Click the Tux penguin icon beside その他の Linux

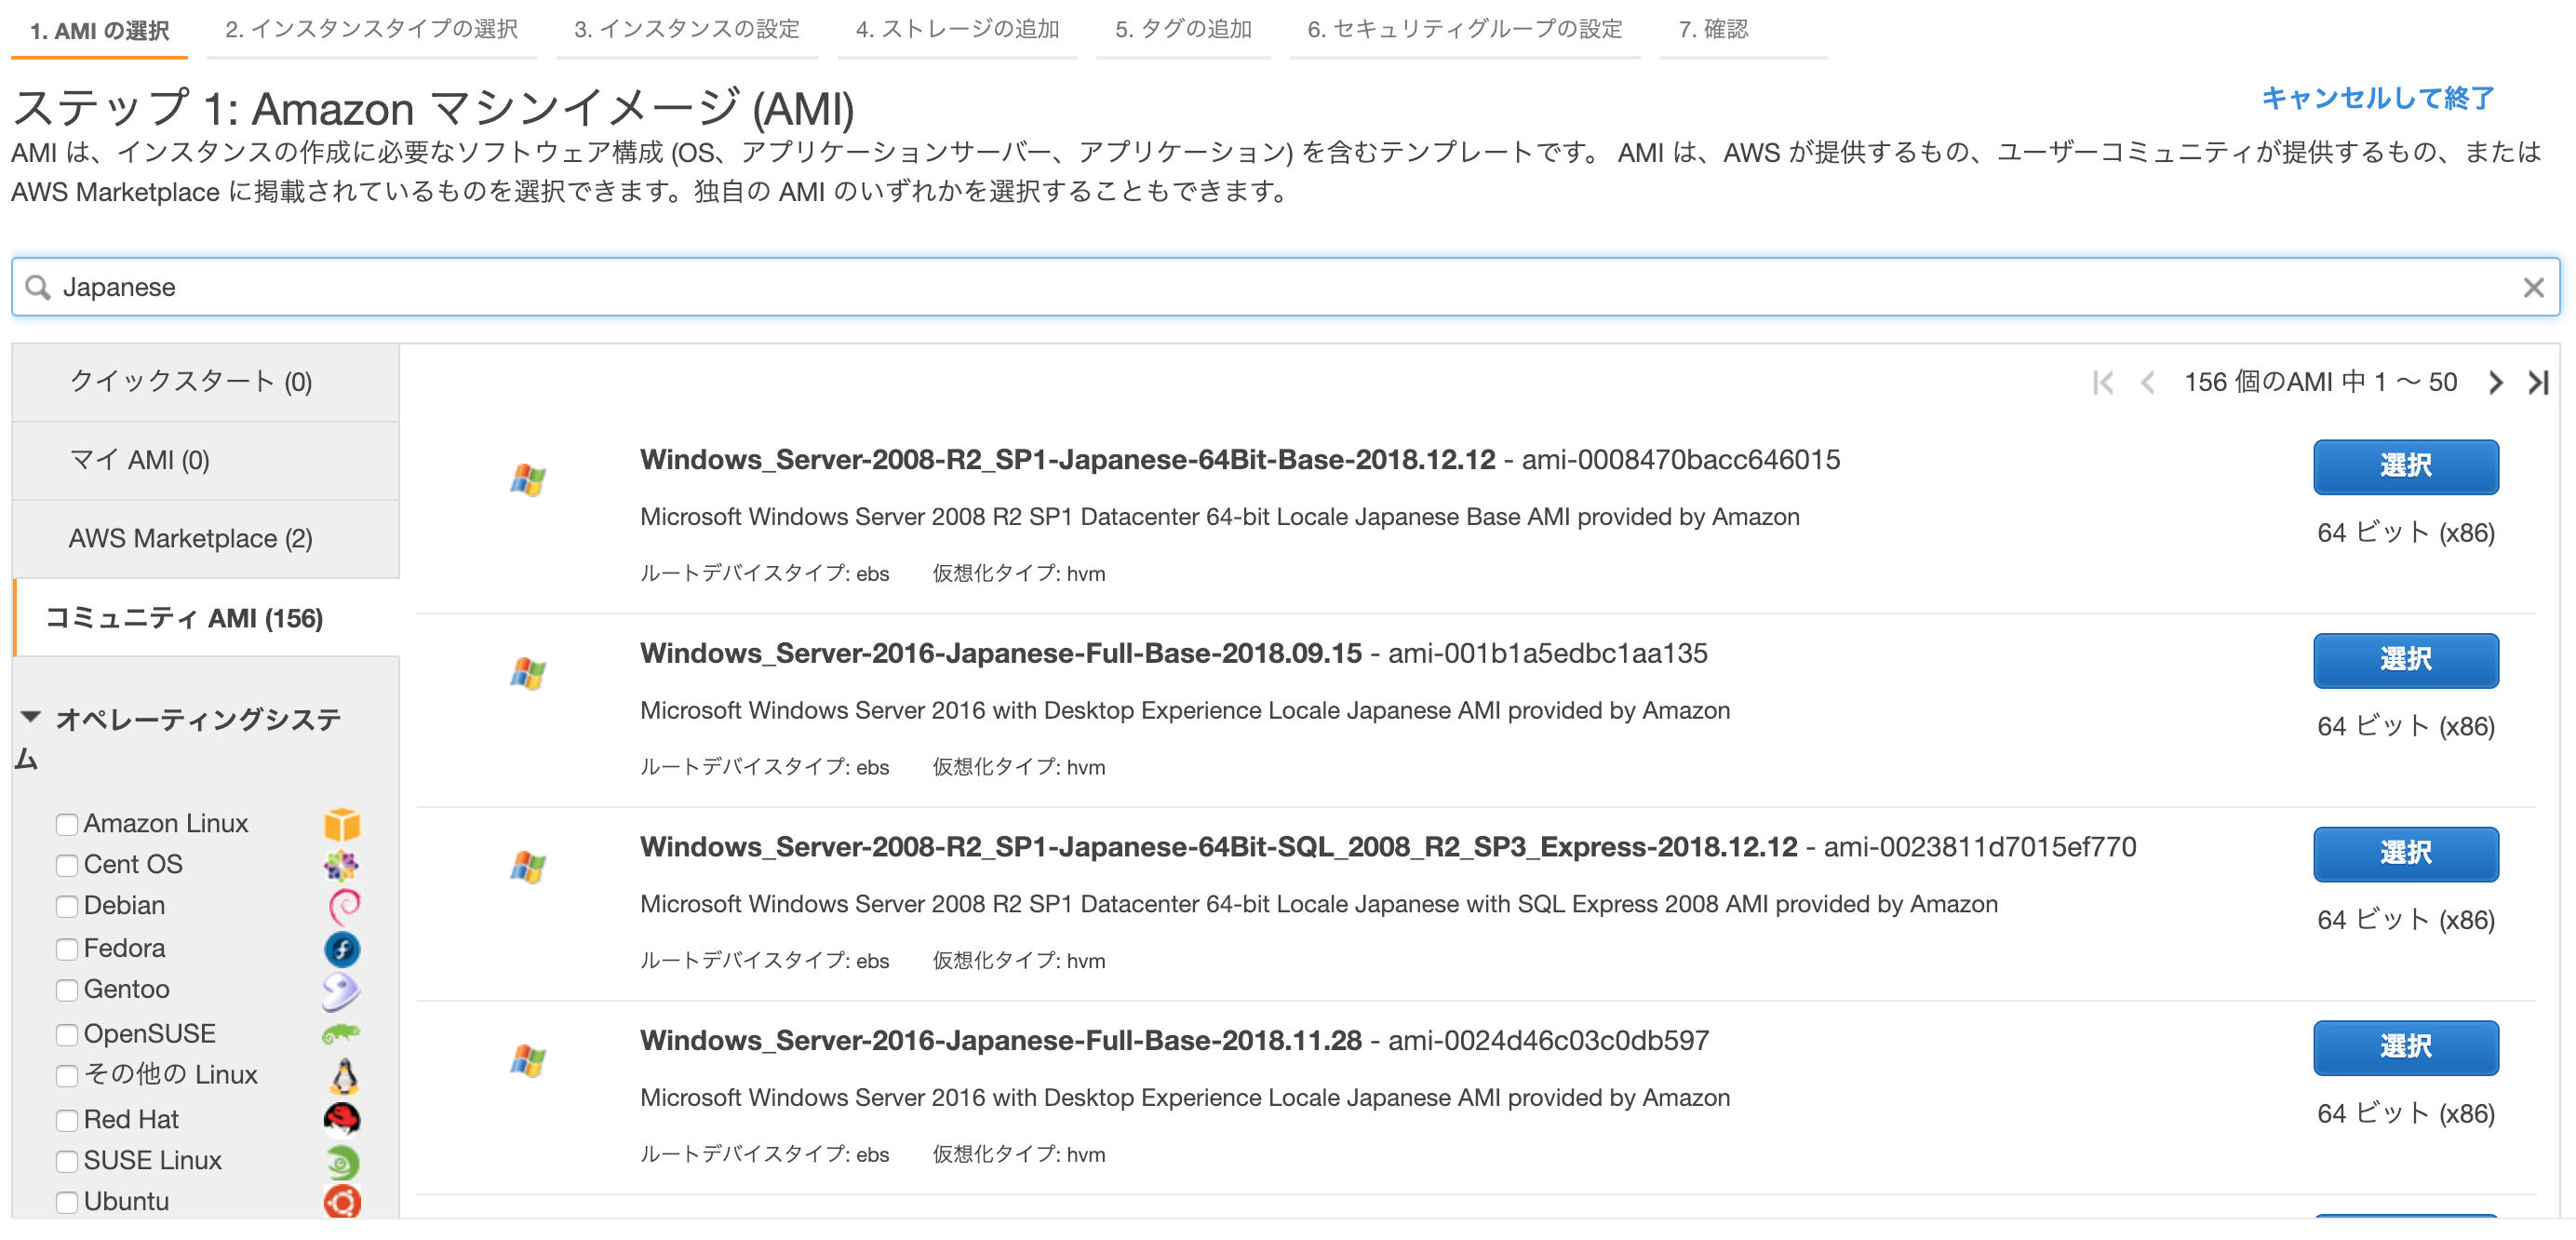(x=340, y=1075)
